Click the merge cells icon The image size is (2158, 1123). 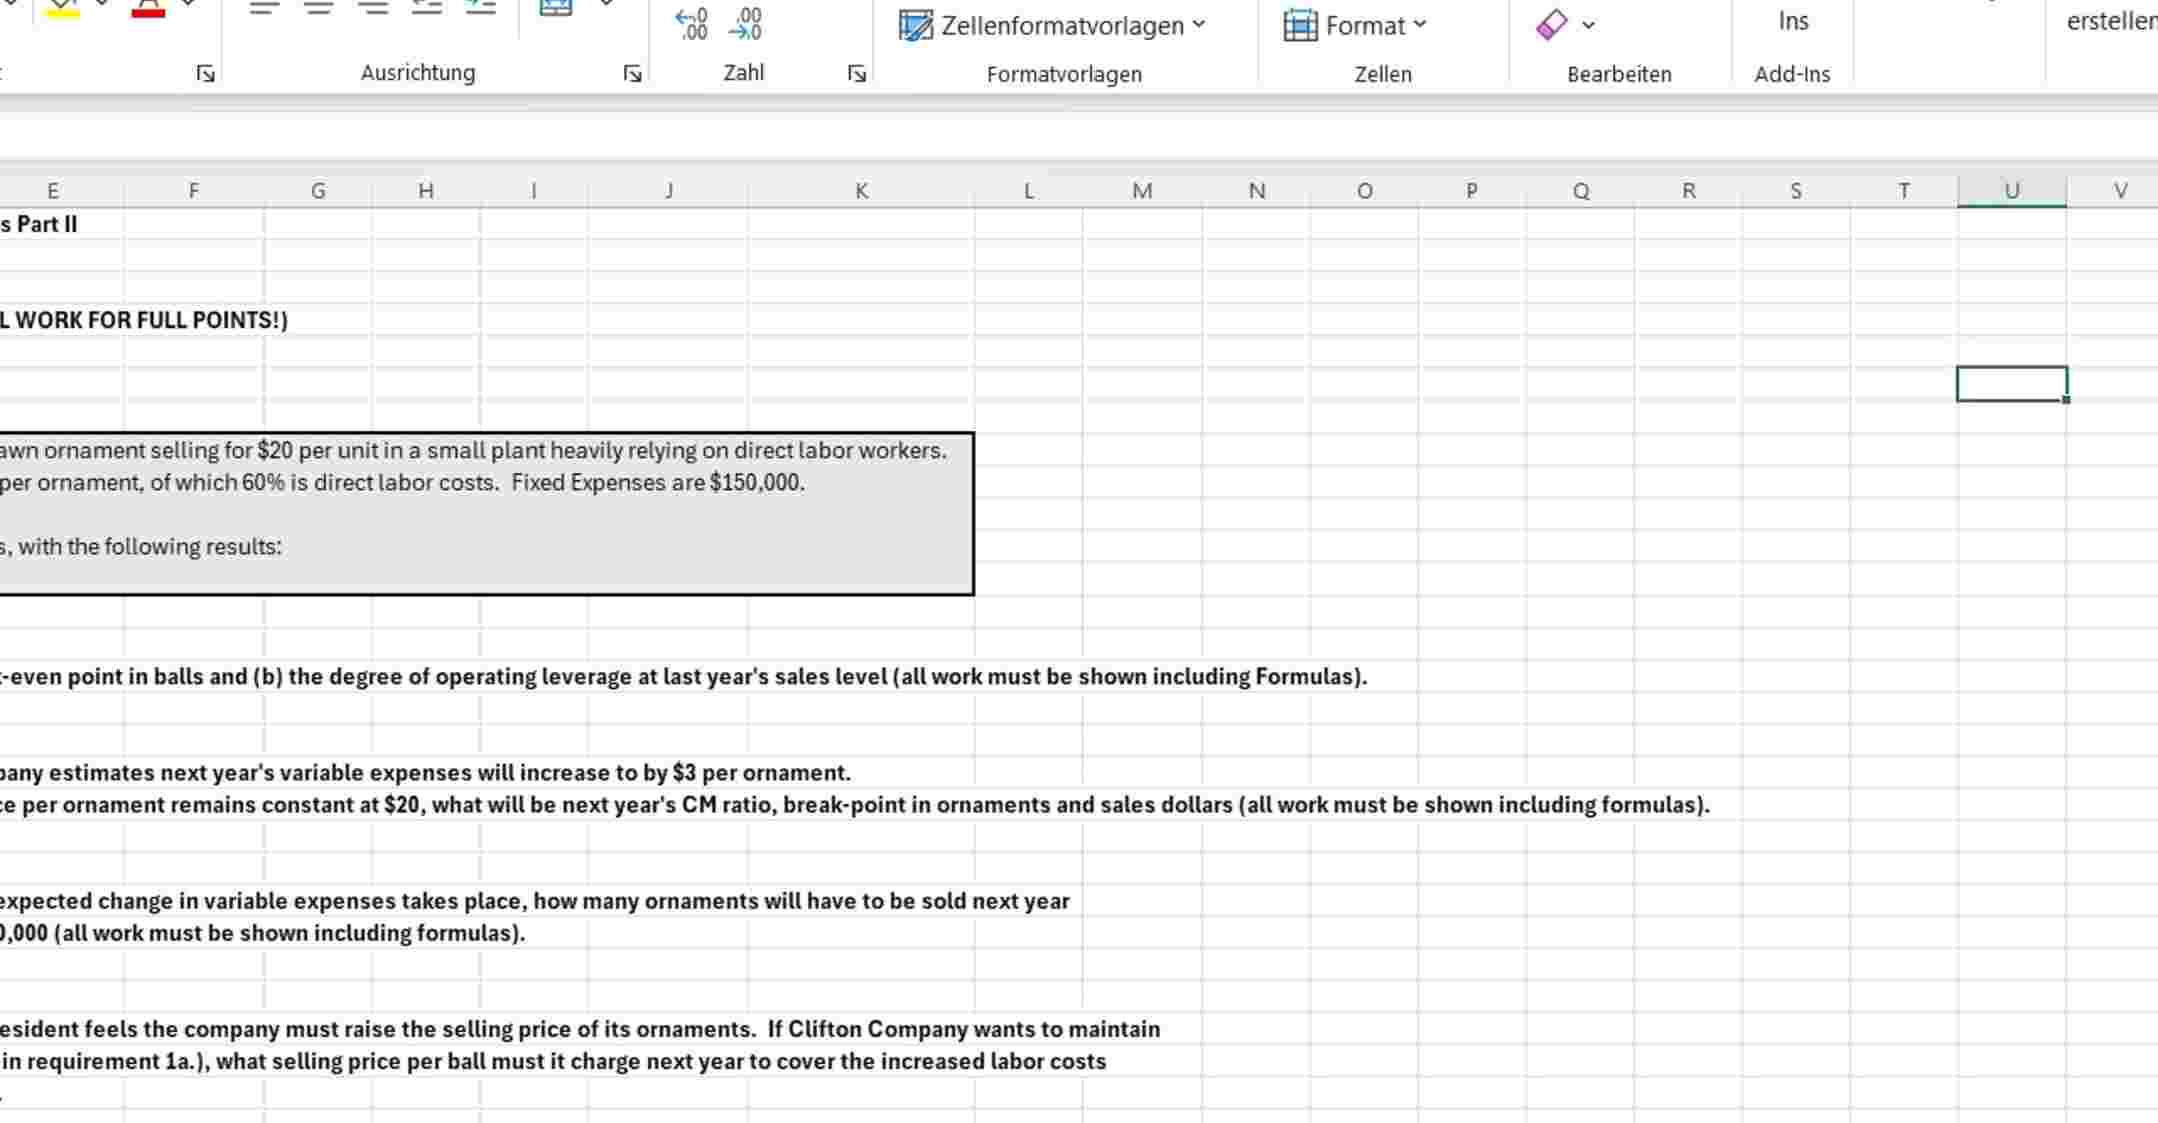click(x=553, y=8)
